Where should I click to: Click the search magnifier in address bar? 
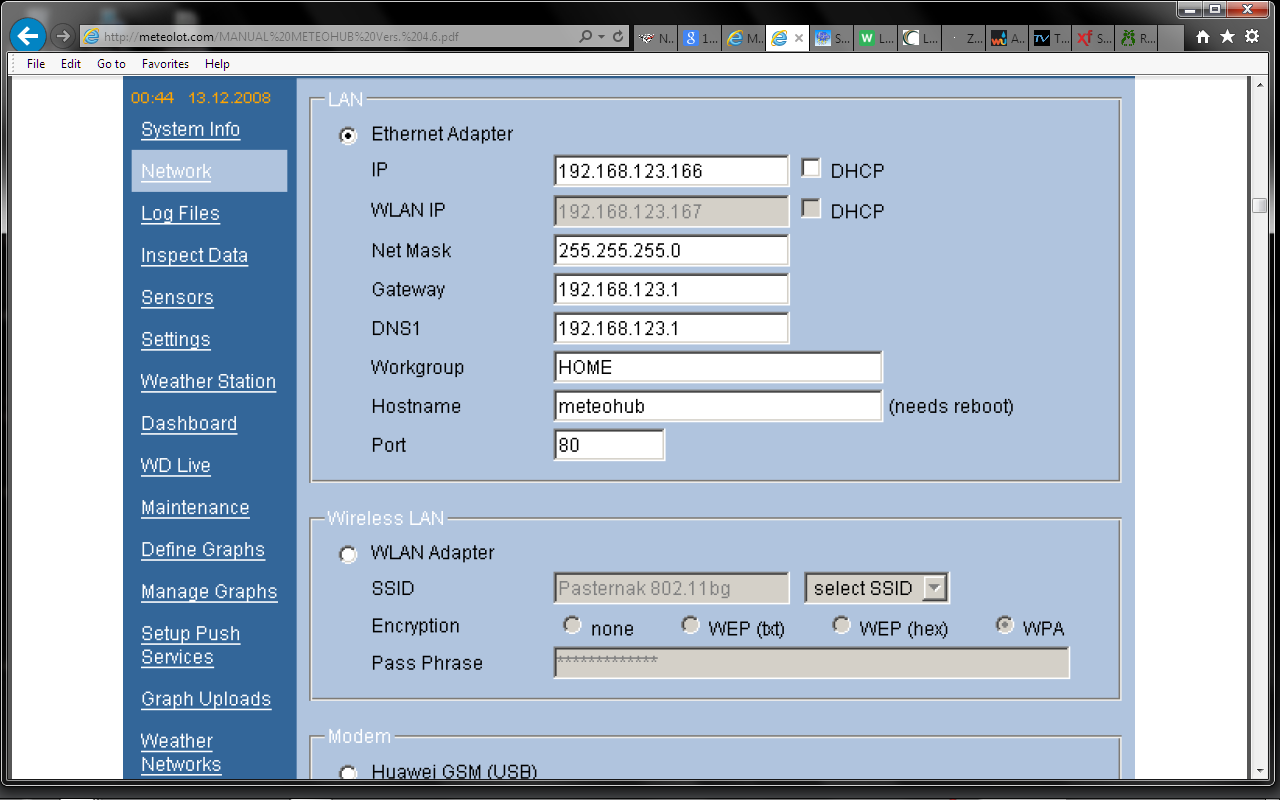pyautogui.click(x=586, y=37)
